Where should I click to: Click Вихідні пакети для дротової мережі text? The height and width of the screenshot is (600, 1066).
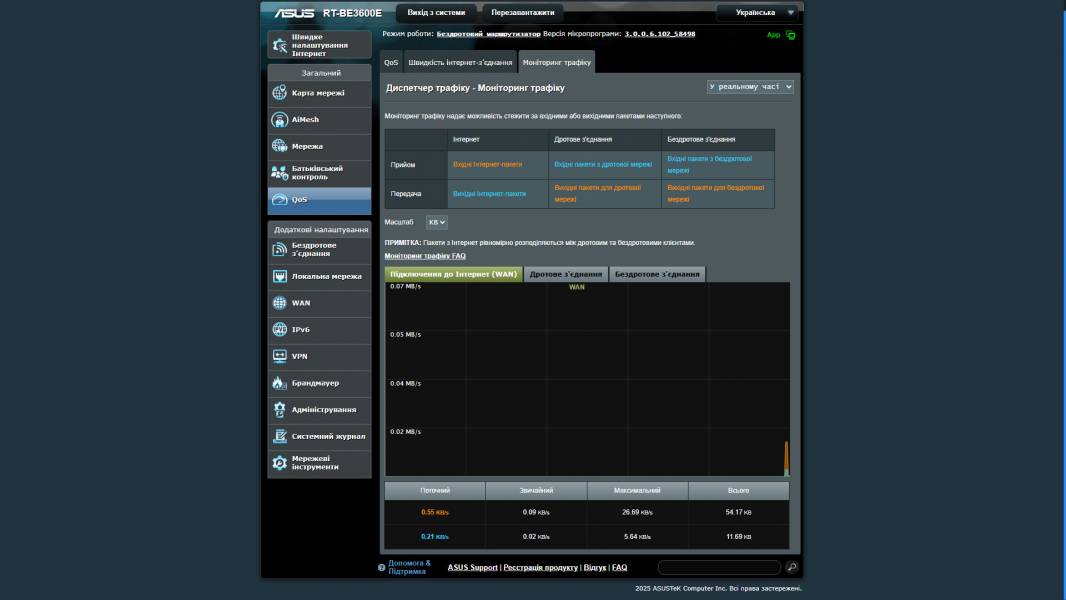click(598, 194)
